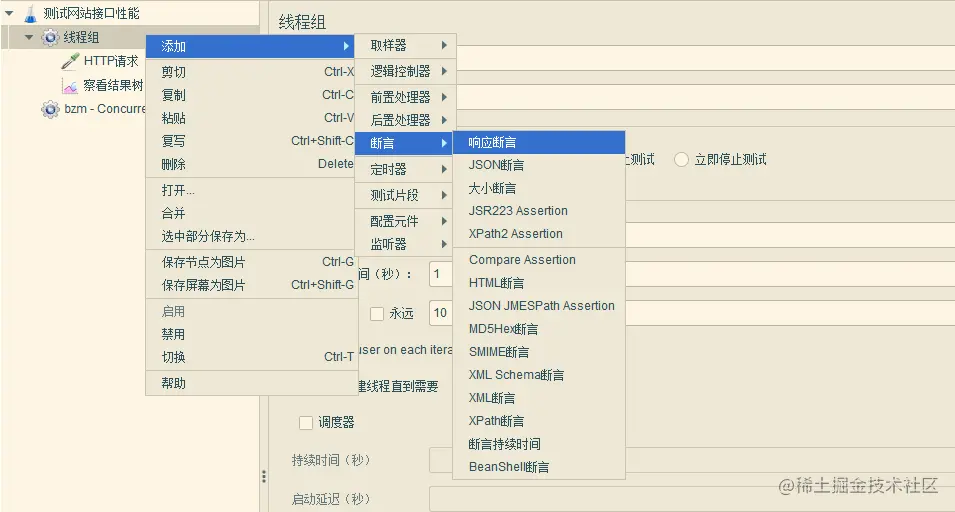Viewport: 955px width, 512px height.
Task: Add an SMIME断言 assertion
Action: [539, 352]
